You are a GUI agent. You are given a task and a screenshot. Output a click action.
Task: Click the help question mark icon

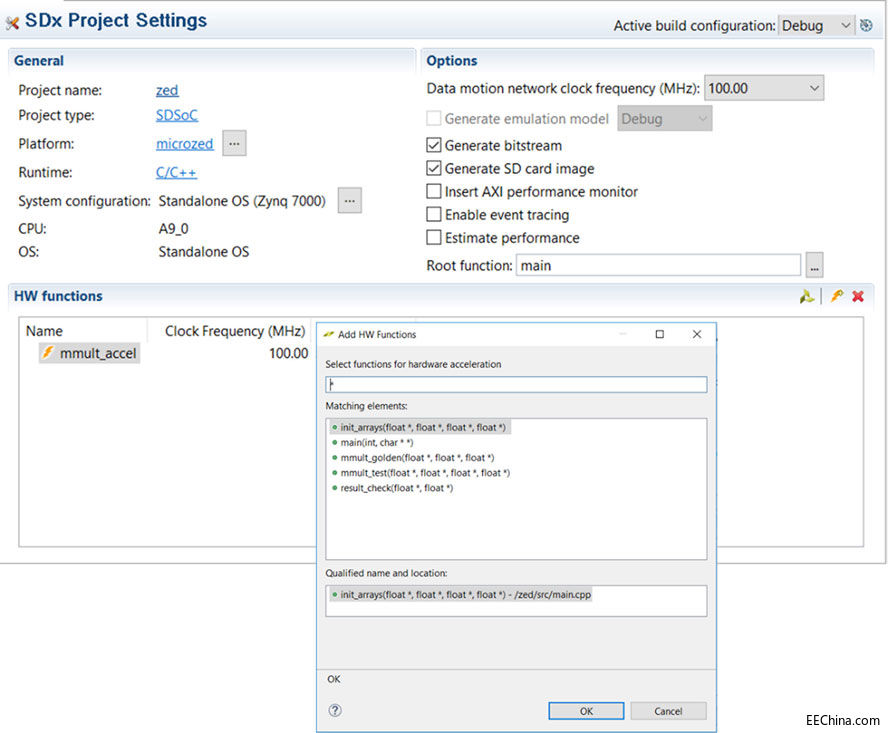pos(335,710)
